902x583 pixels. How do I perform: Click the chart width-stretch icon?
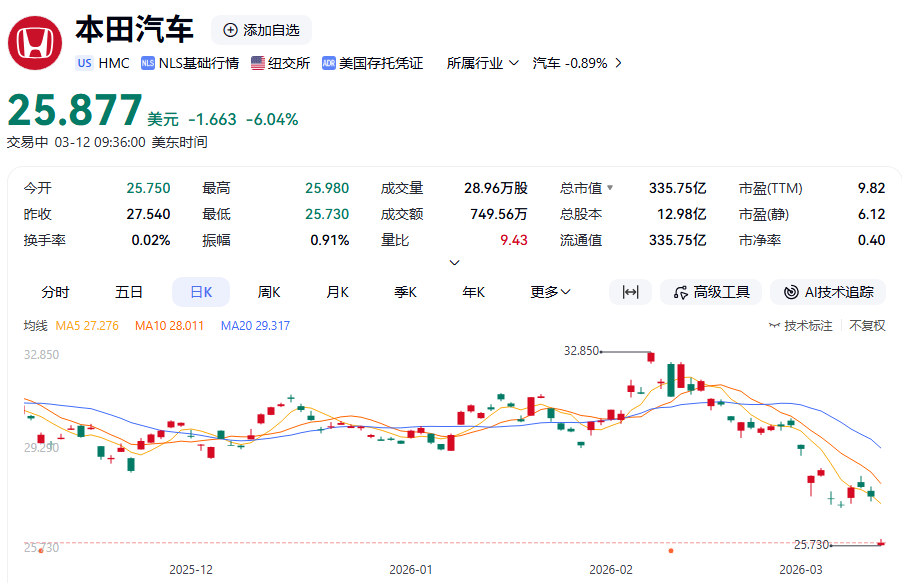630,292
